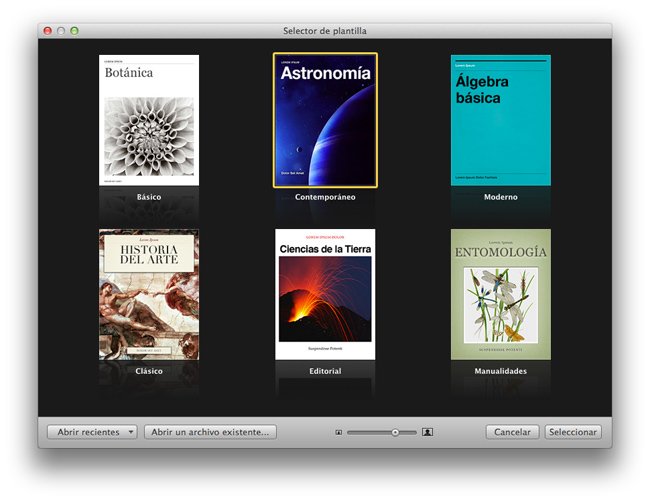Pick the Entomología Manualidades template
Image resolution: width=650 pixels, height=501 pixels.
tap(500, 294)
